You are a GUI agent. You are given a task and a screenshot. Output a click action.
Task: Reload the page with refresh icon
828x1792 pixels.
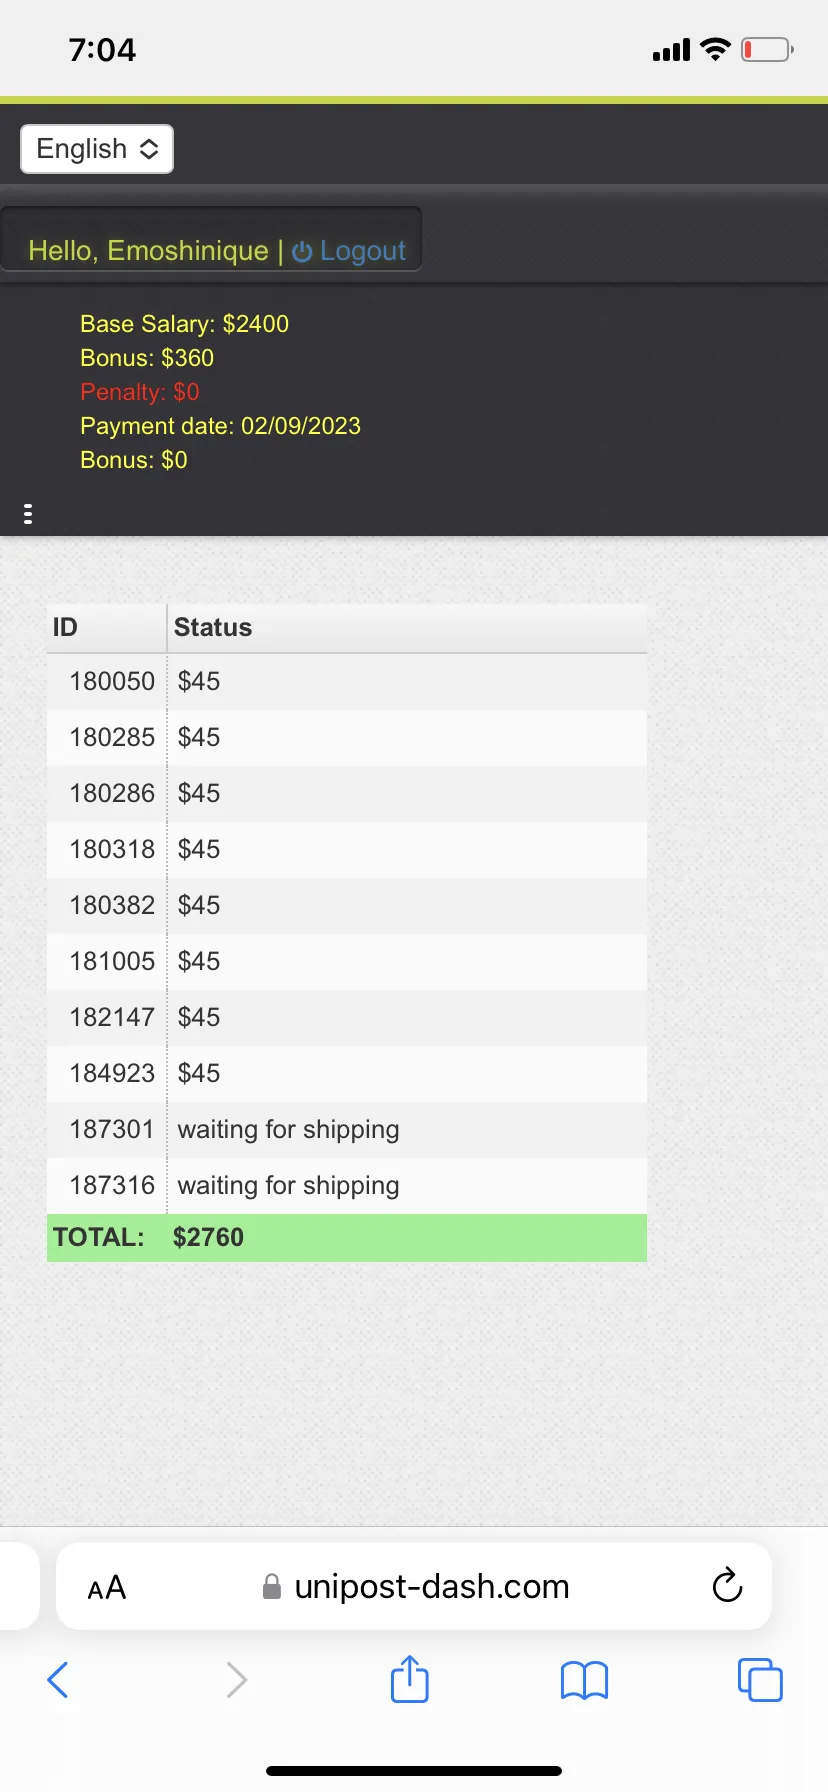(x=727, y=1586)
